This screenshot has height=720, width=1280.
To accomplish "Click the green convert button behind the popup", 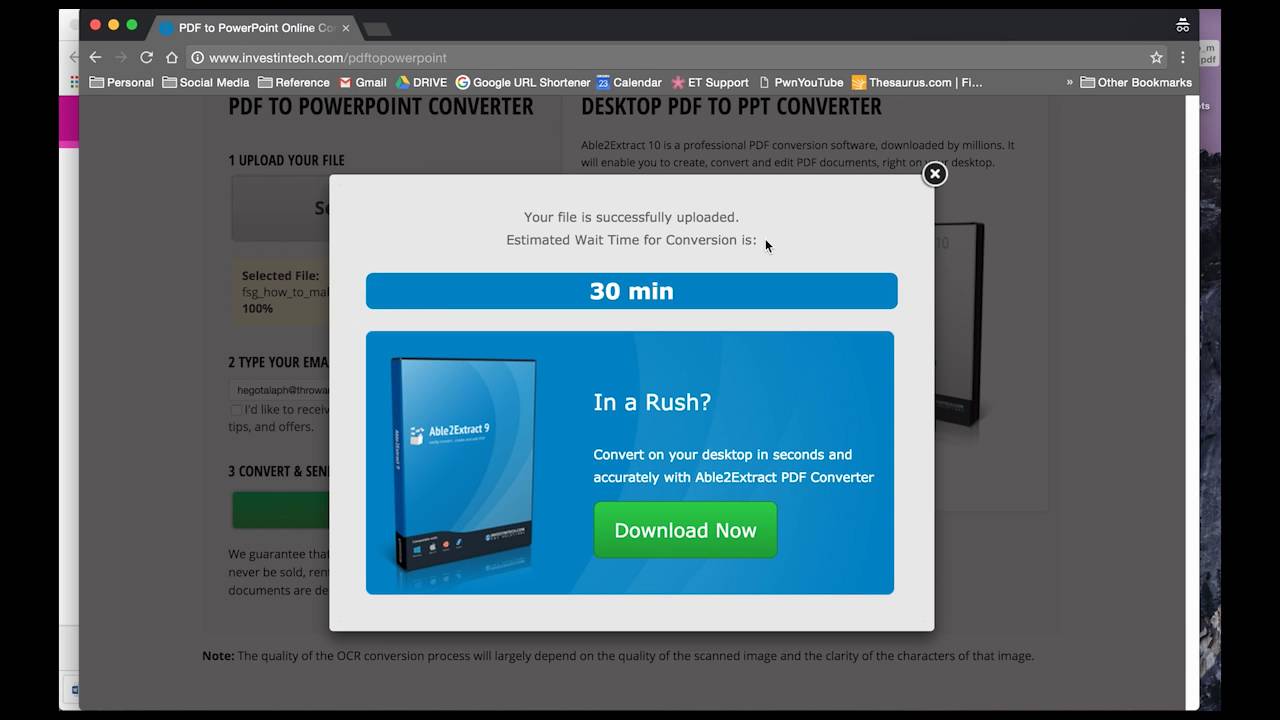I will tap(281, 509).
